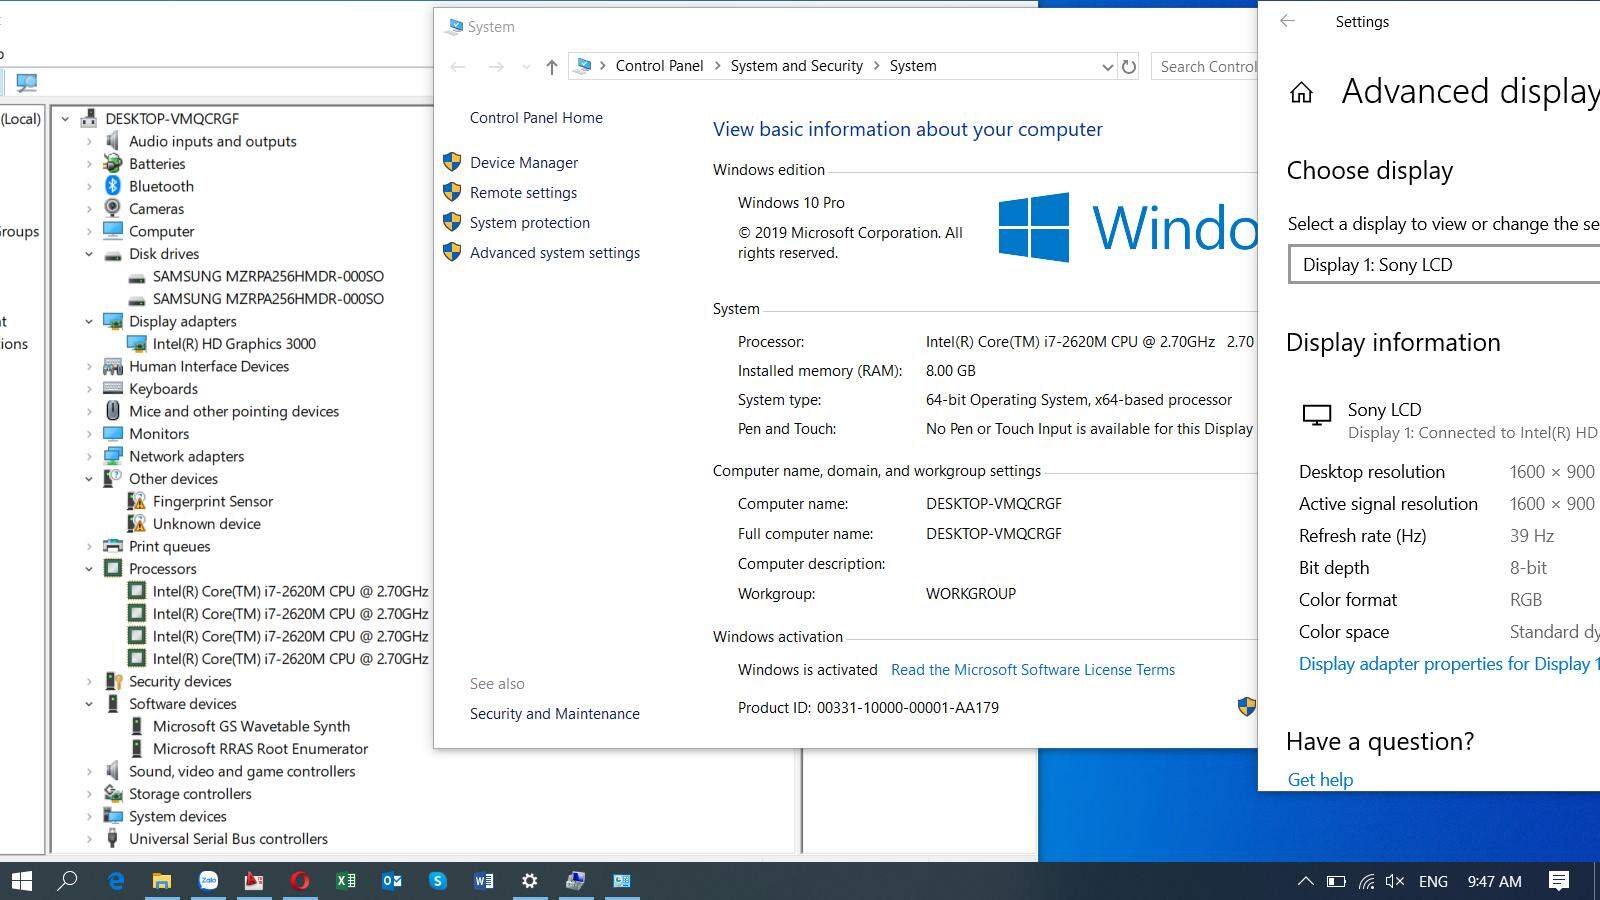The height and width of the screenshot is (900, 1600).
Task: Click the Up arrow navigation button
Action: [x=551, y=67]
